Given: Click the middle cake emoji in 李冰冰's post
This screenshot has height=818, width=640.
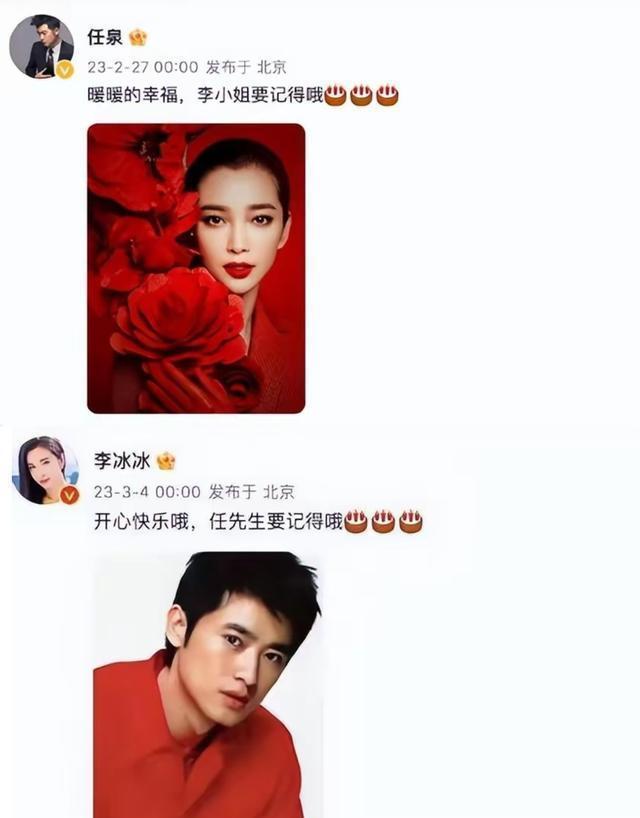Looking at the screenshot, I should click(383, 521).
